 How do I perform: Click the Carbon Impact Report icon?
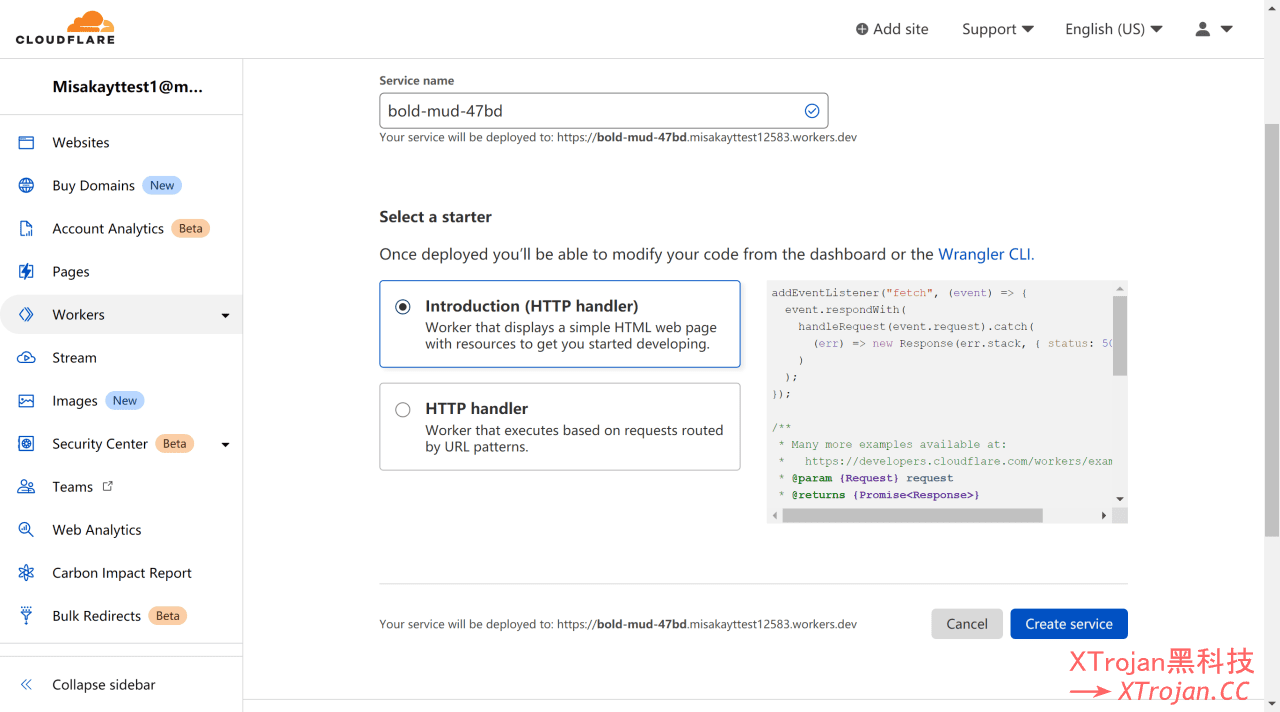(27, 573)
